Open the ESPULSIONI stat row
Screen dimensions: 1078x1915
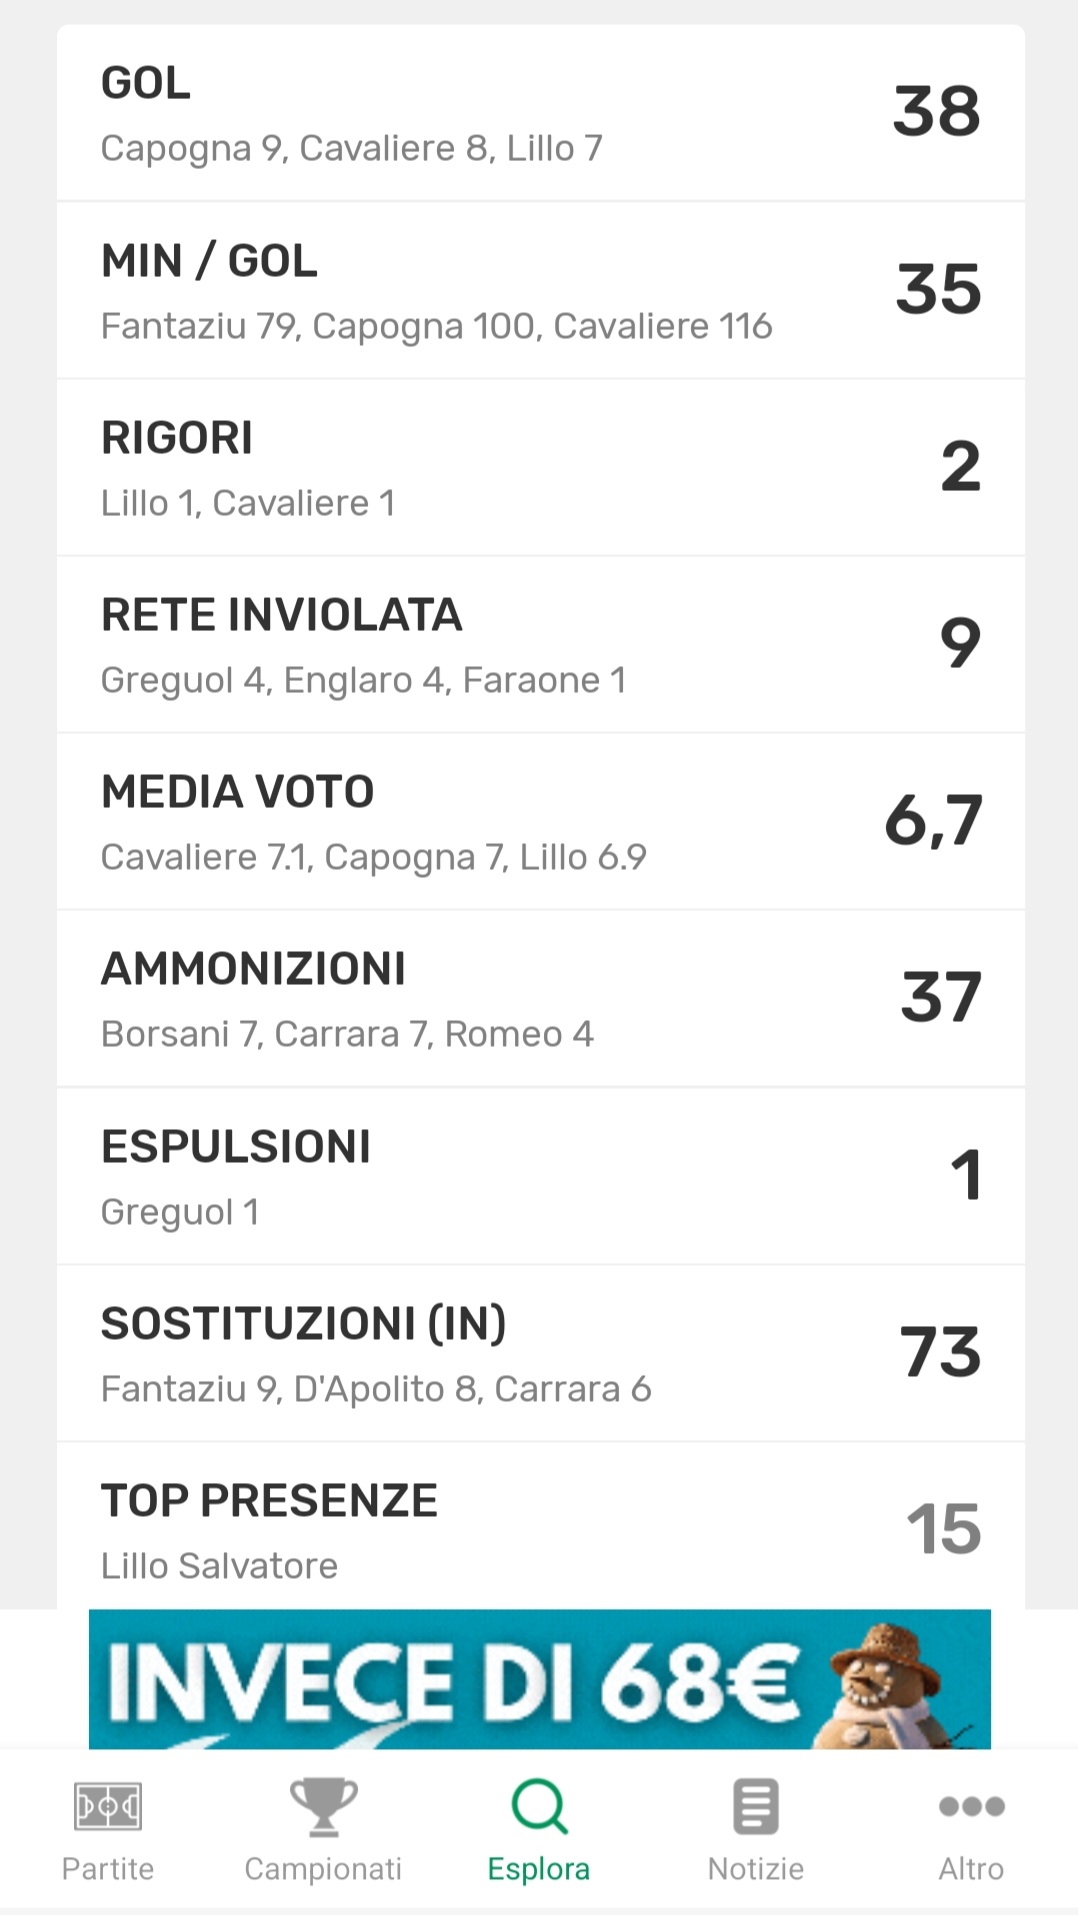(540, 1177)
